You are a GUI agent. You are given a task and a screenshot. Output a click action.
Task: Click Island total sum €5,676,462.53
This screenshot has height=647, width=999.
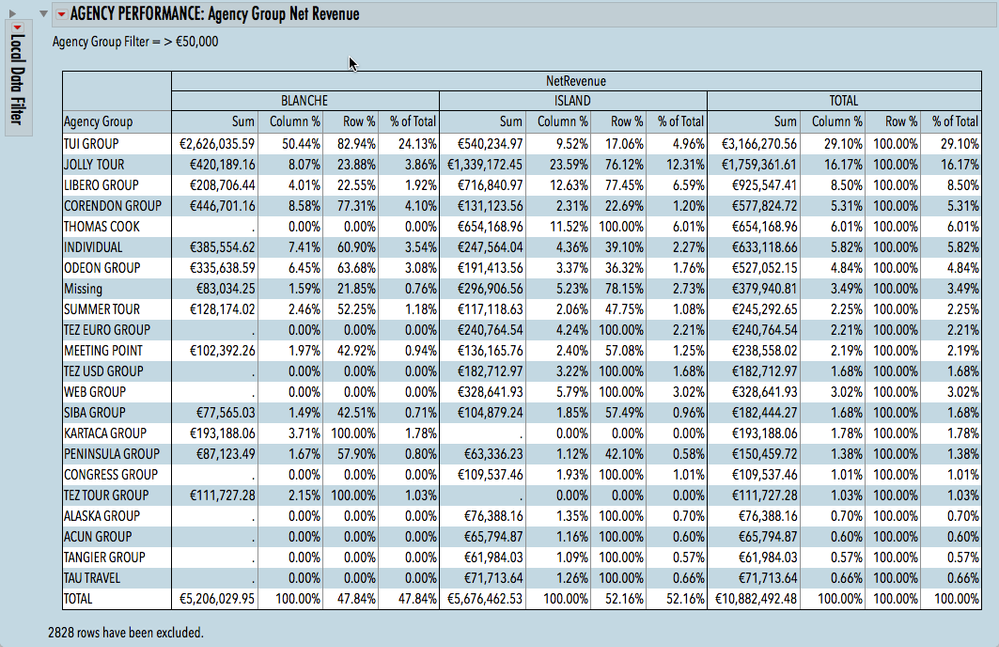click(x=485, y=599)
